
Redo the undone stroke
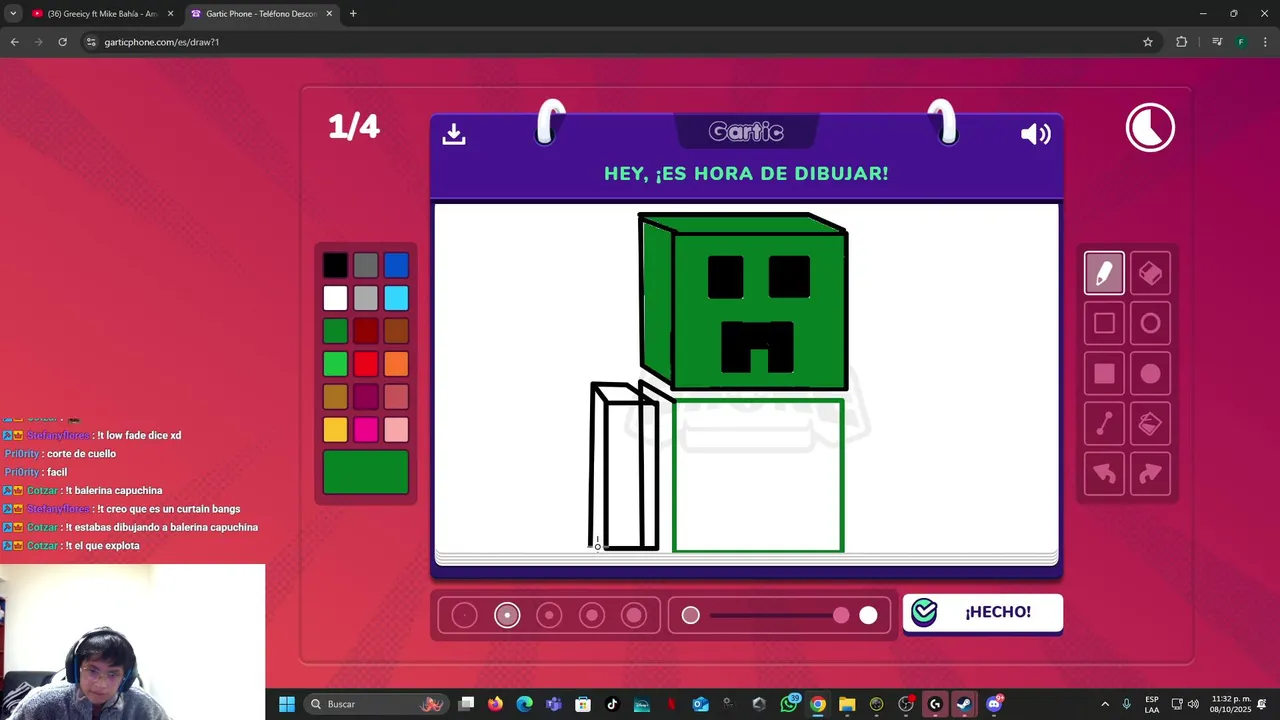click(1150, 474)
